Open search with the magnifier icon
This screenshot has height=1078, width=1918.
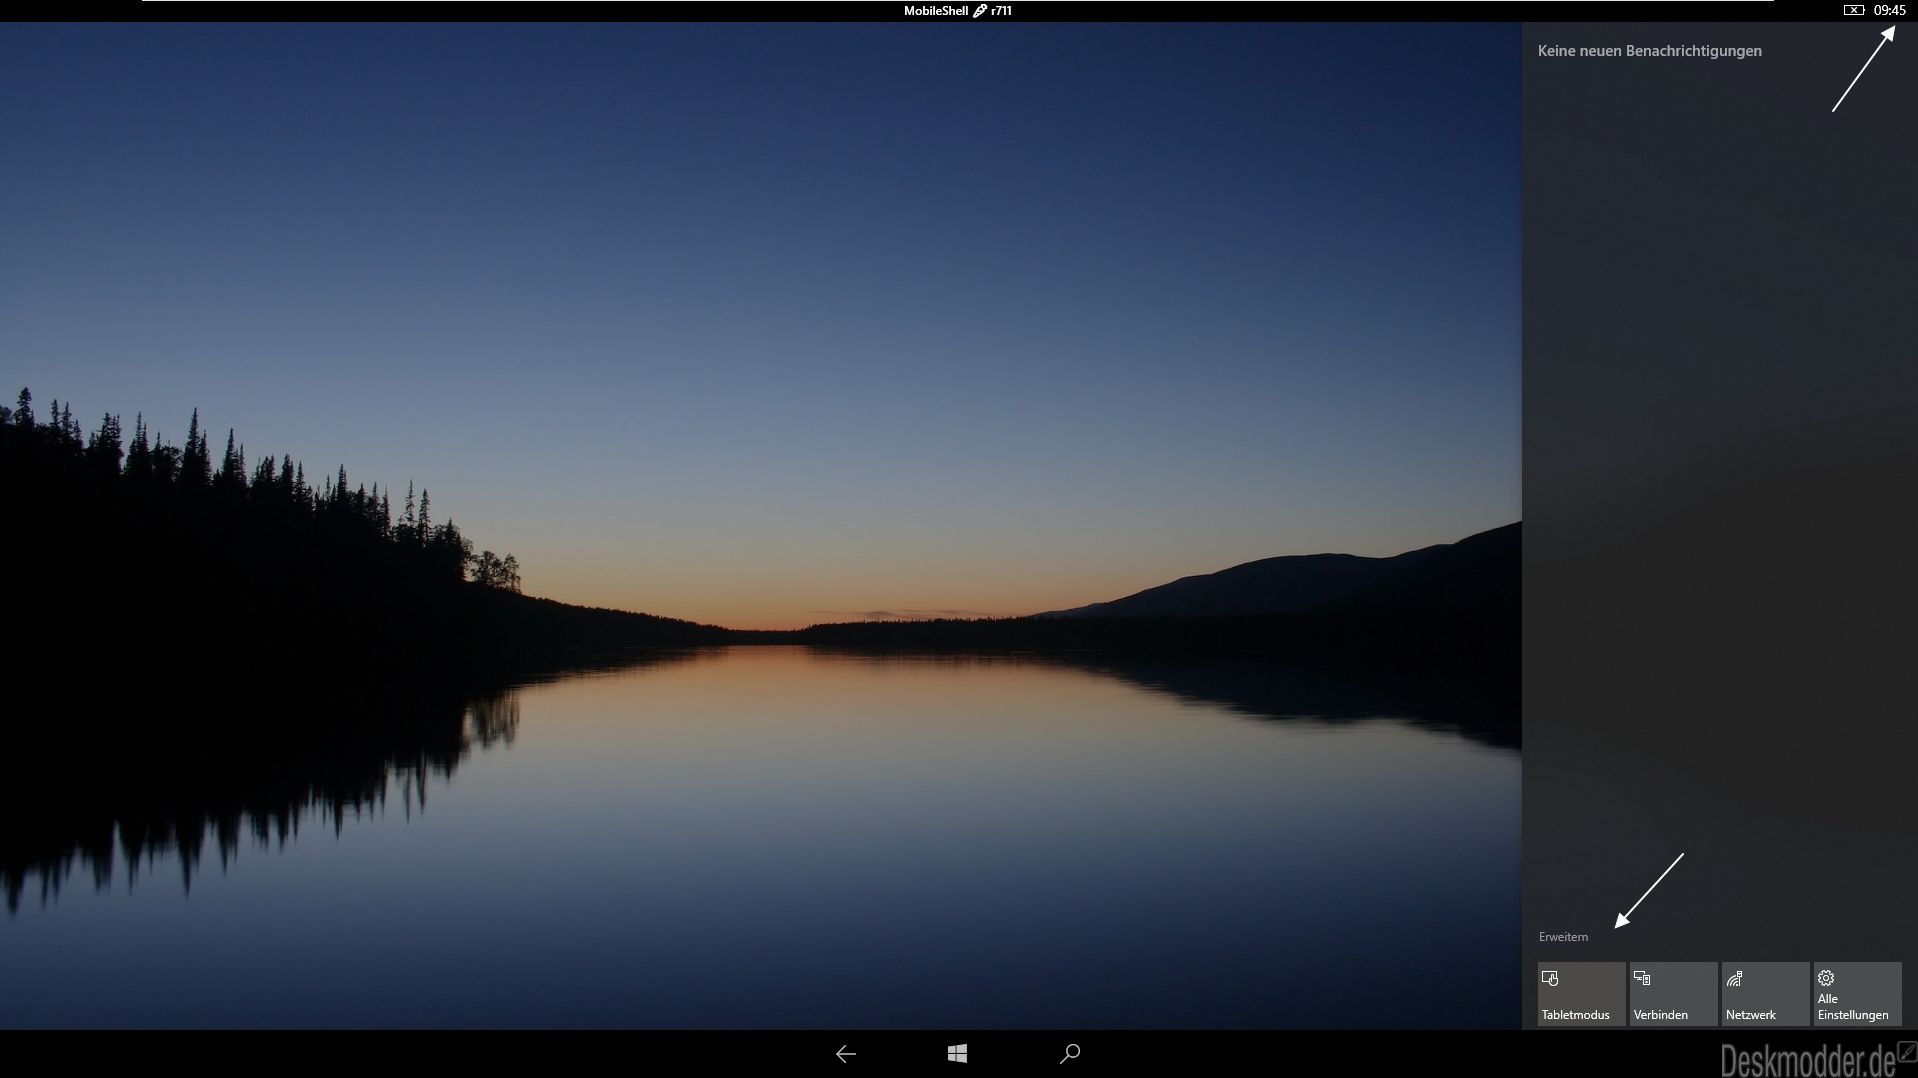tap(1070, 1054)
